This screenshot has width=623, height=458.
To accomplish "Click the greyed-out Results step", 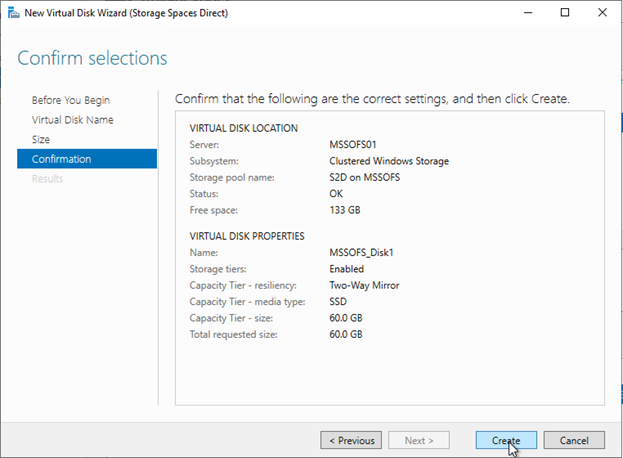I will click(47, 178).
